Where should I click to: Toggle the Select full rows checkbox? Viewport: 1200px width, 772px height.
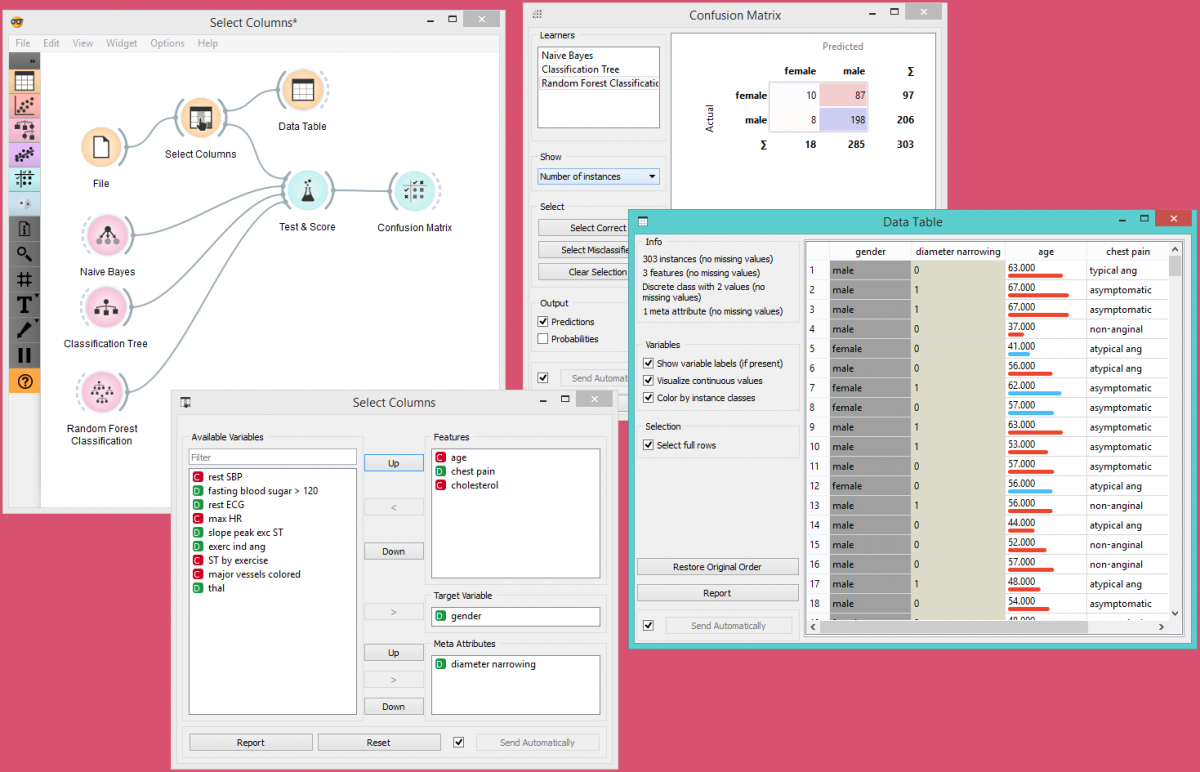(x=648, y=446)
